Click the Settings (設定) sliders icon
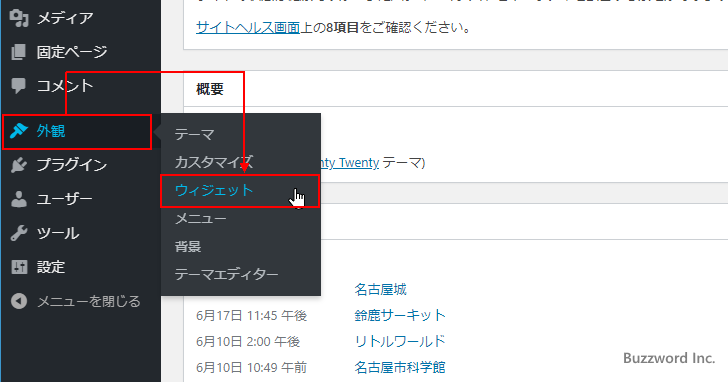 19,267
